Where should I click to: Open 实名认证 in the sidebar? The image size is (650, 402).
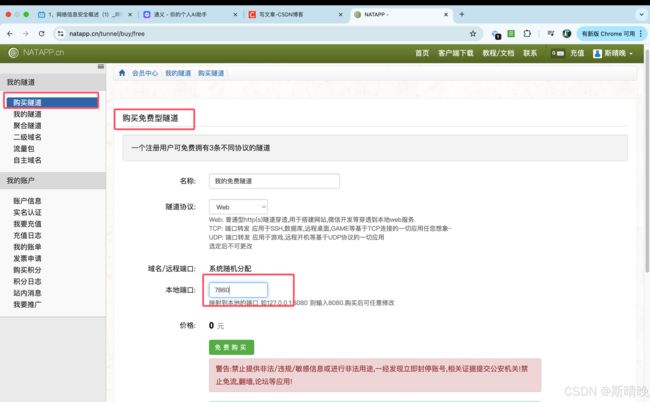[27, 213]
